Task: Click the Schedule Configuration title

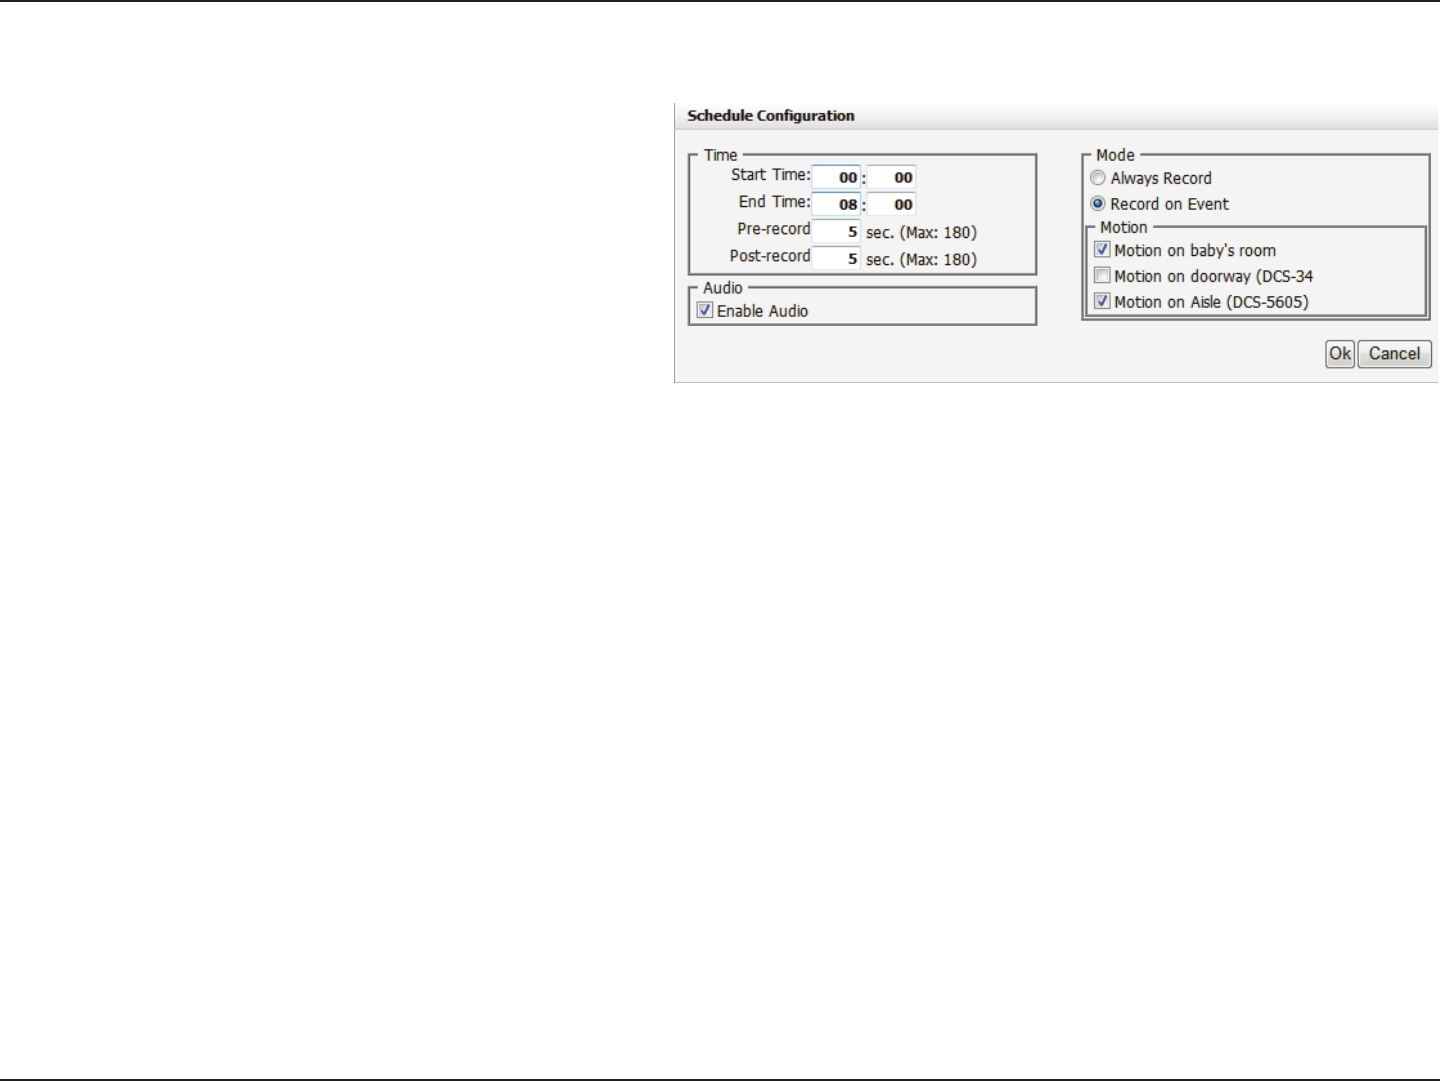Action: coord(771,116)
